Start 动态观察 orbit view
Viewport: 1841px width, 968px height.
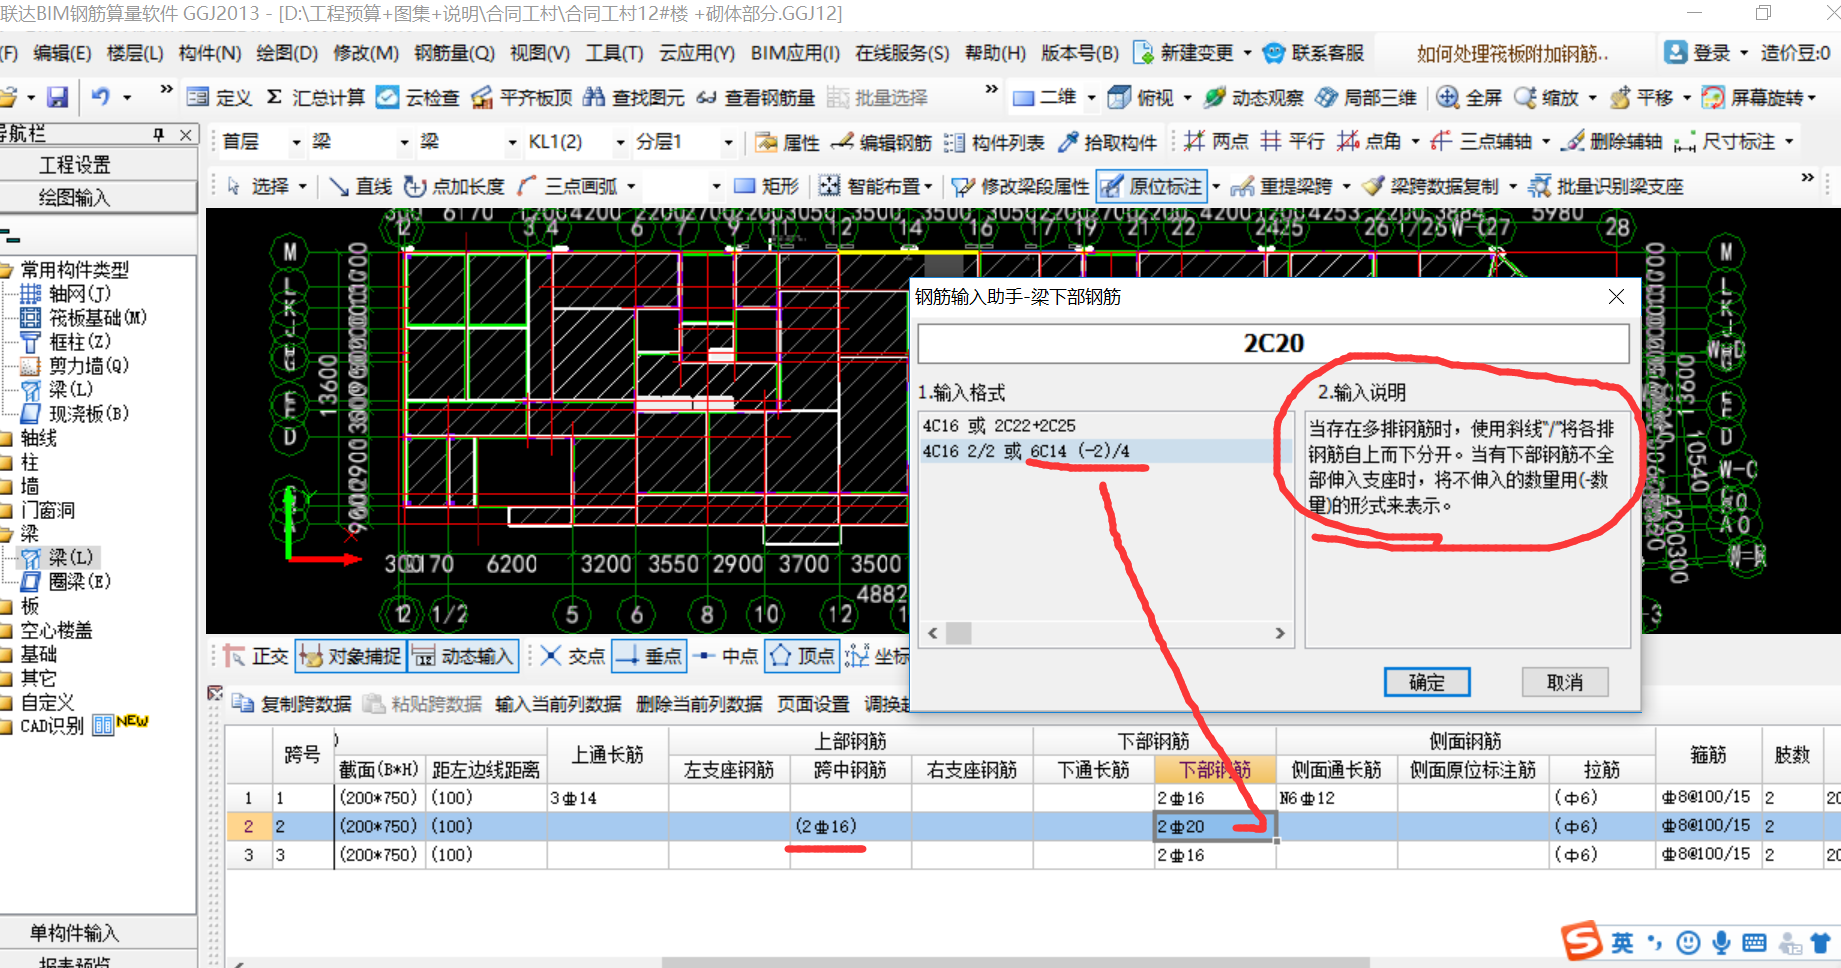tap(1253, 97)
